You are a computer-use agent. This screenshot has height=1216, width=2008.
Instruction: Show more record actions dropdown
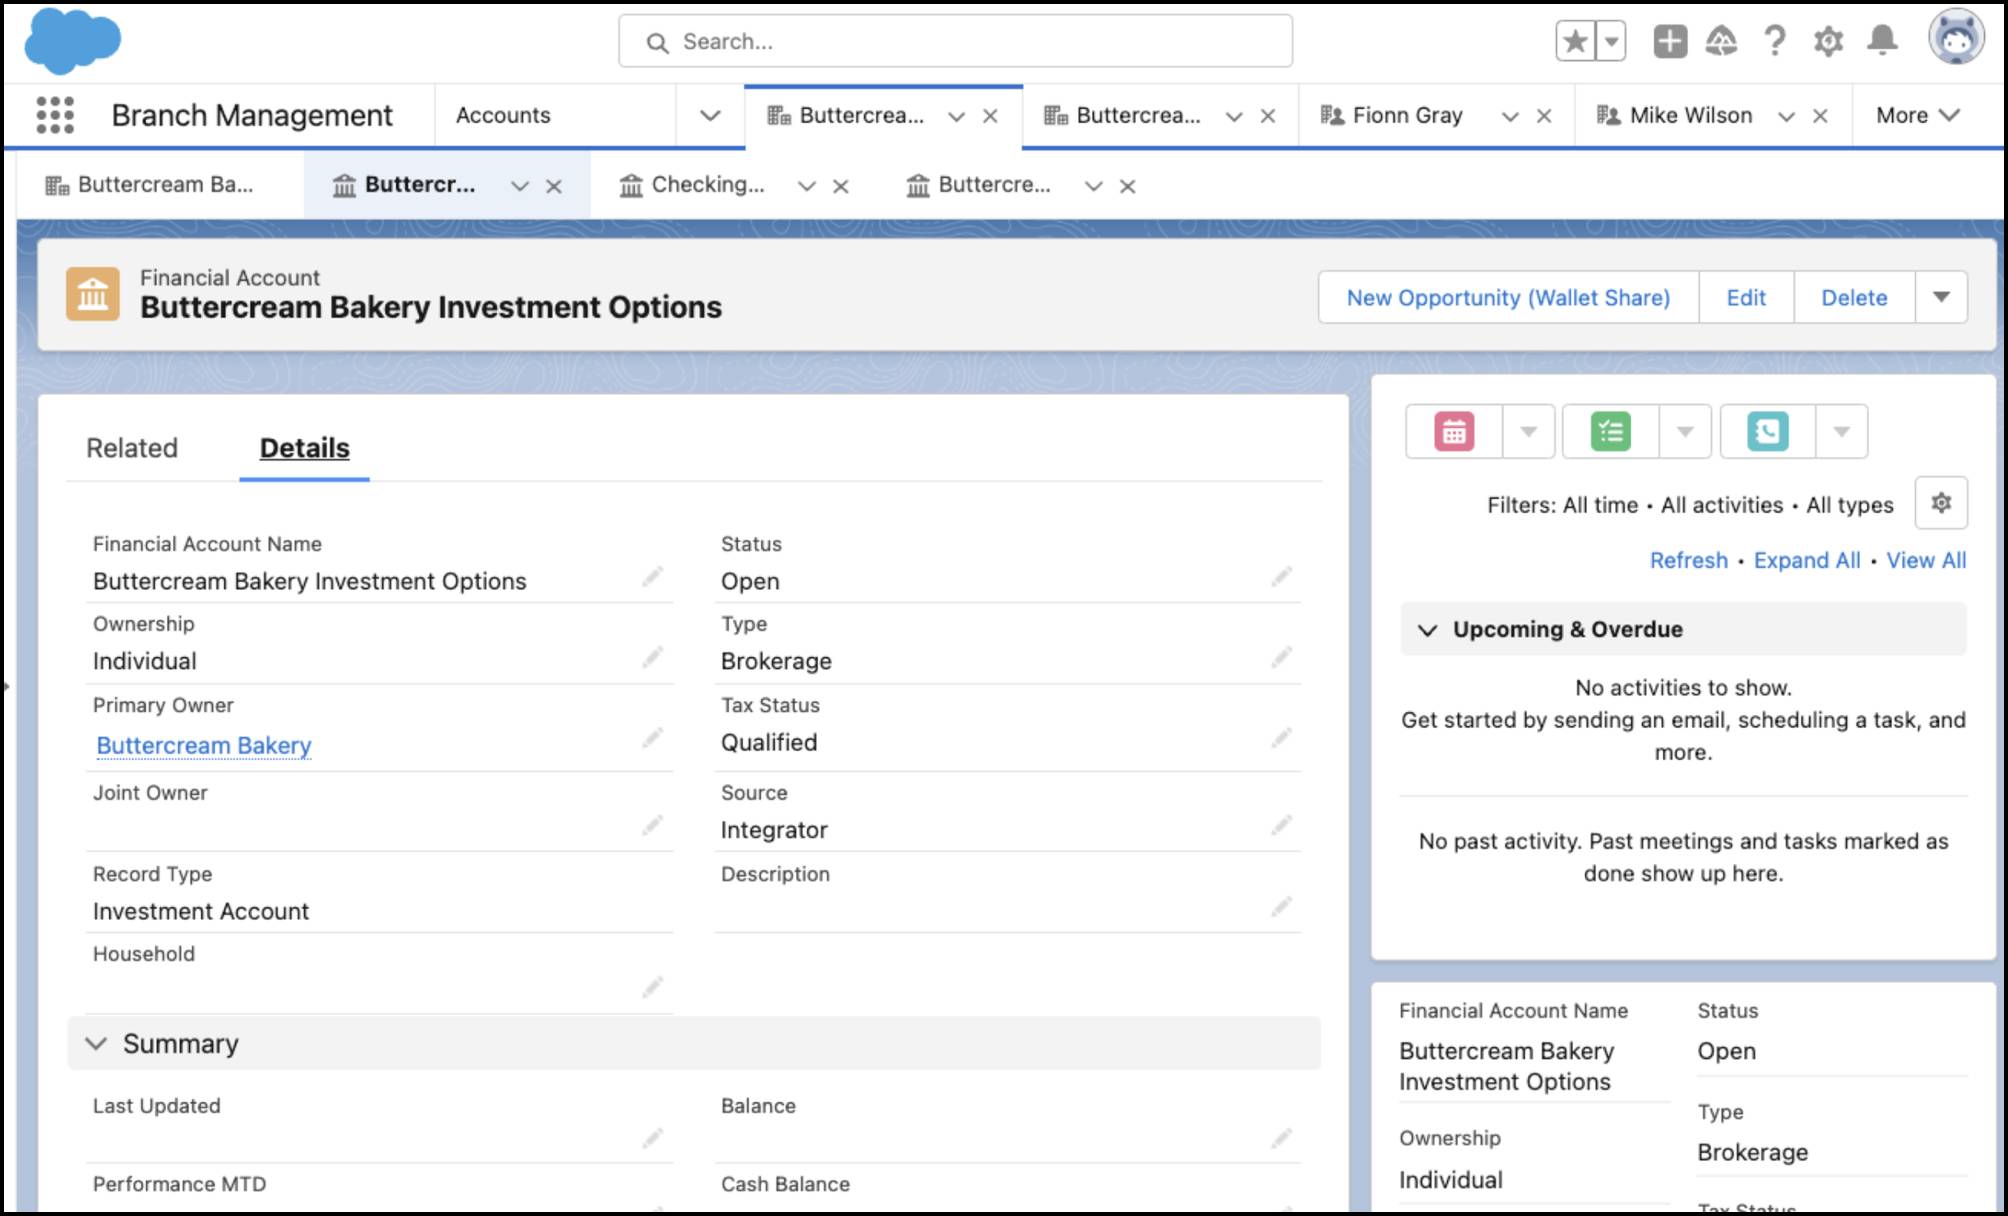coord(1941,297)
